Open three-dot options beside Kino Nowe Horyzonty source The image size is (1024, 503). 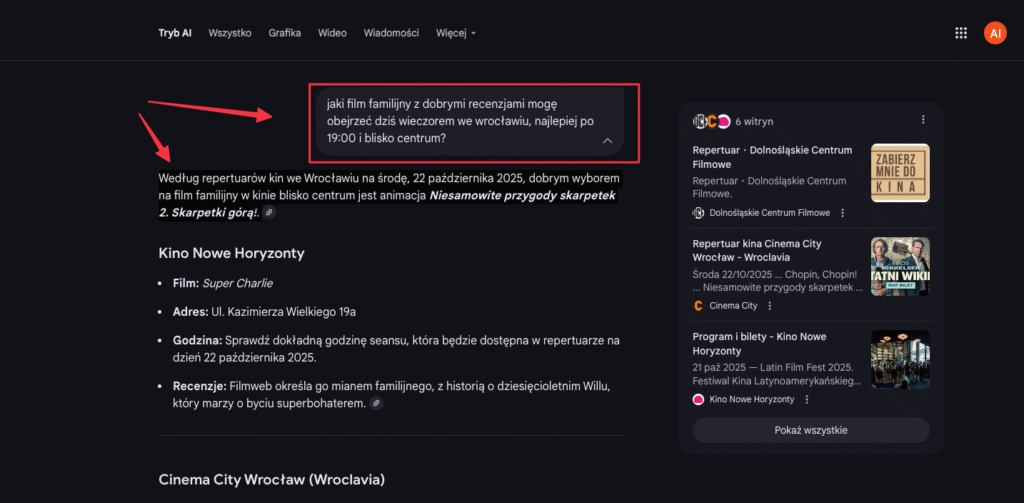[807, 399]
